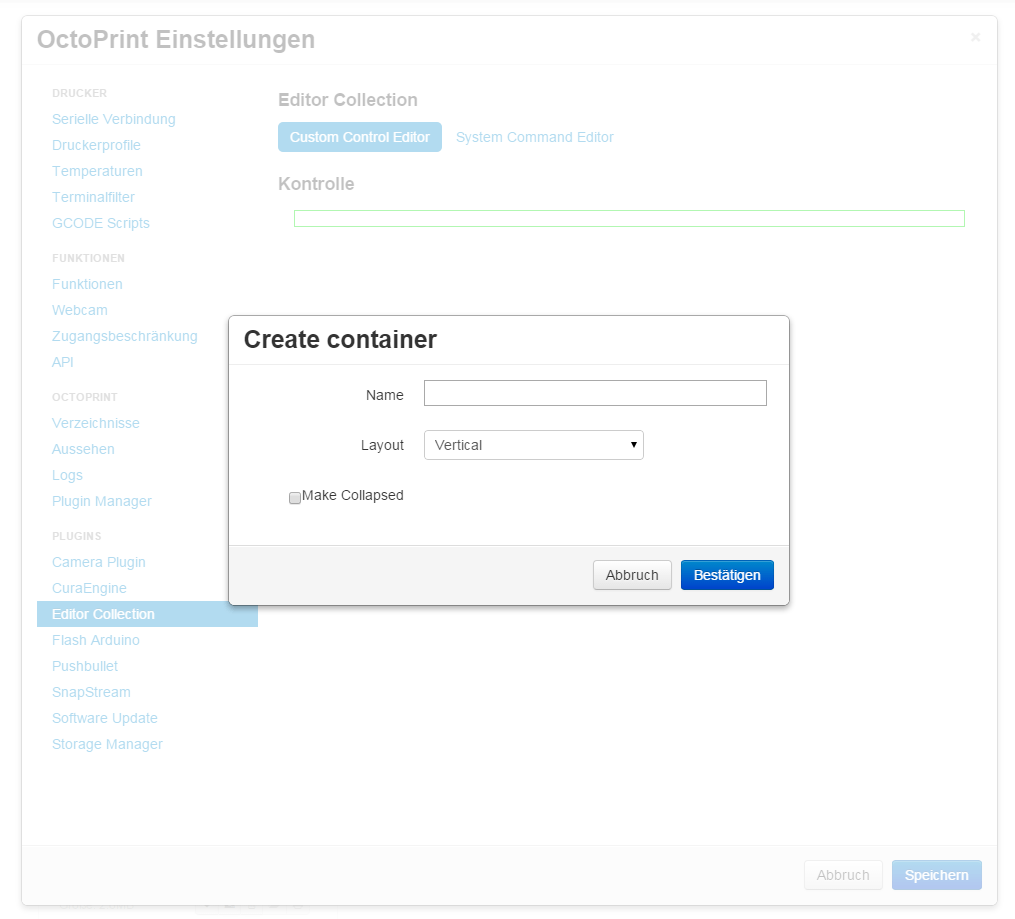Open the Layout dropdown set to Vertical
This screenshot has height=919, width=1015.
pyautogui.click(x=533, y=445)
